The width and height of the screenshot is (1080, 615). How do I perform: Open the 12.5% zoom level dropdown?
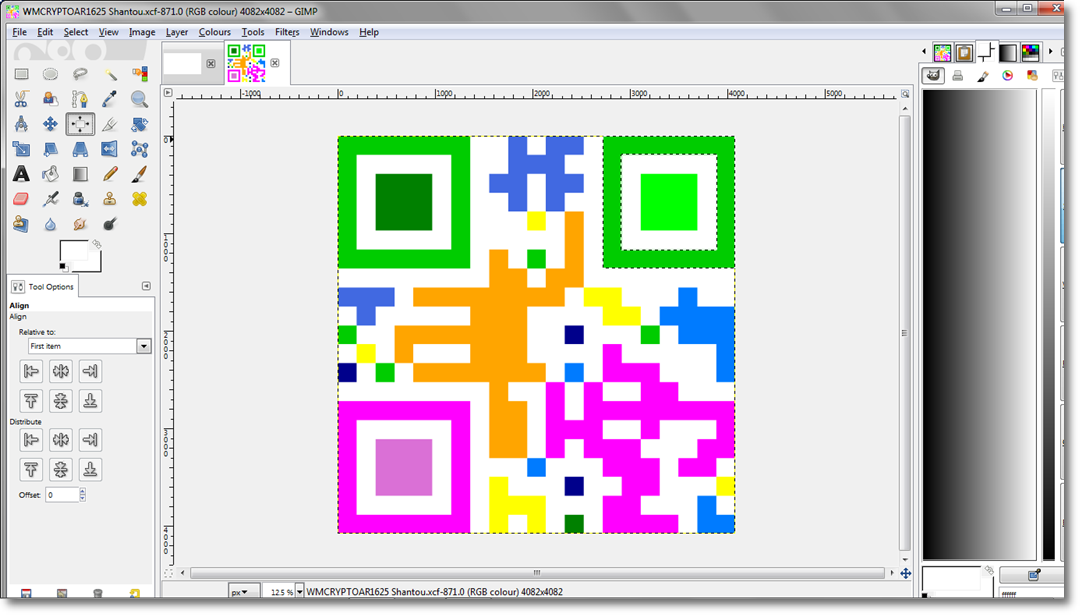point(300,592)
